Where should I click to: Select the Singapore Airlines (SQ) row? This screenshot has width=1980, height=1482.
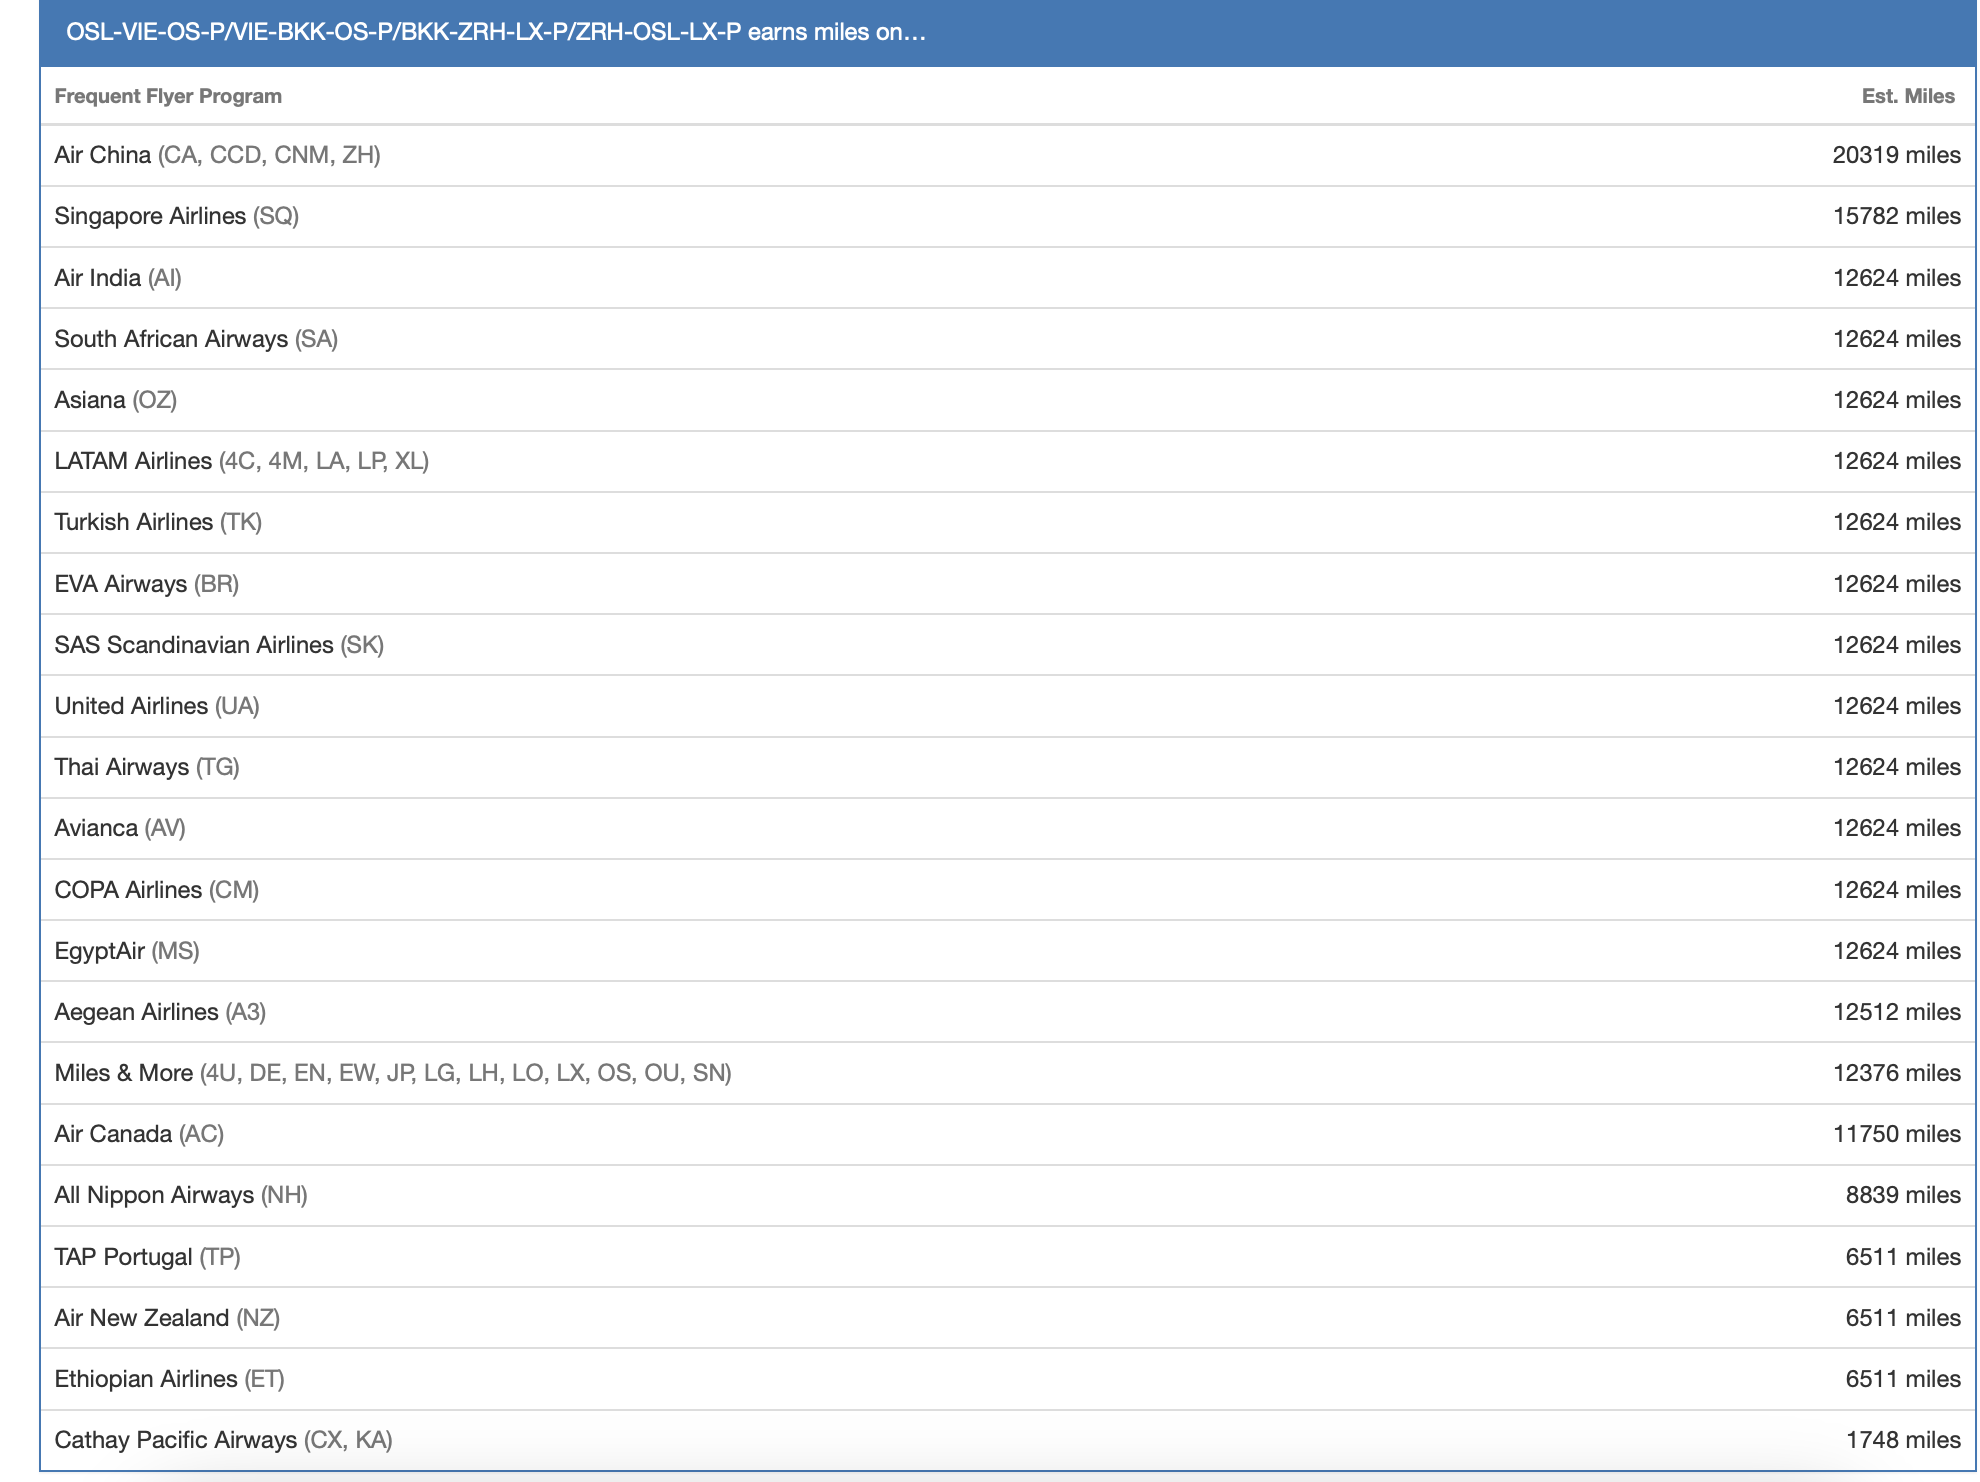pyautogui.click(x=1008, y=216)
